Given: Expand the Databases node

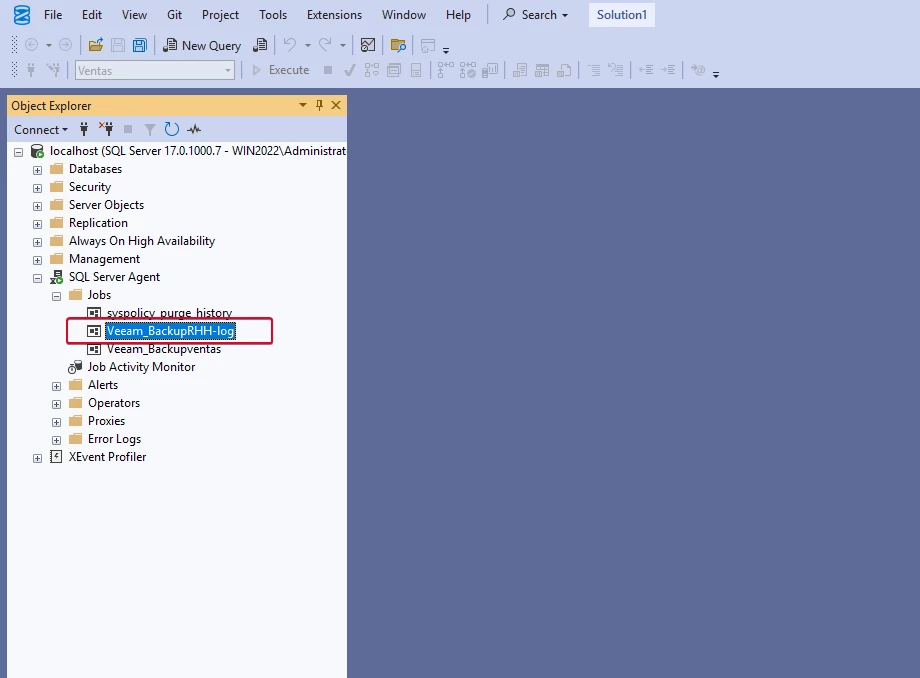Looking at the screenshot, I should (x=38, y=170).
